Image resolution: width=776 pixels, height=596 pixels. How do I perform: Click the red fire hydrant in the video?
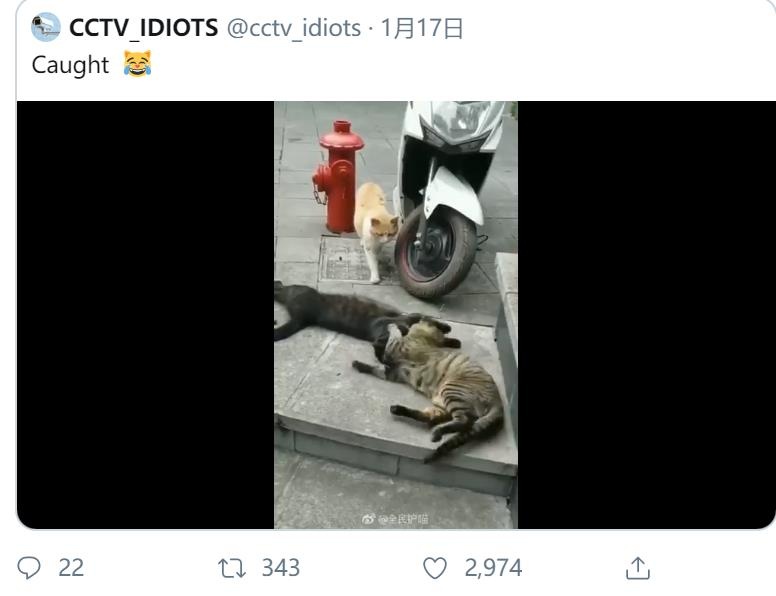coord(339,176)
